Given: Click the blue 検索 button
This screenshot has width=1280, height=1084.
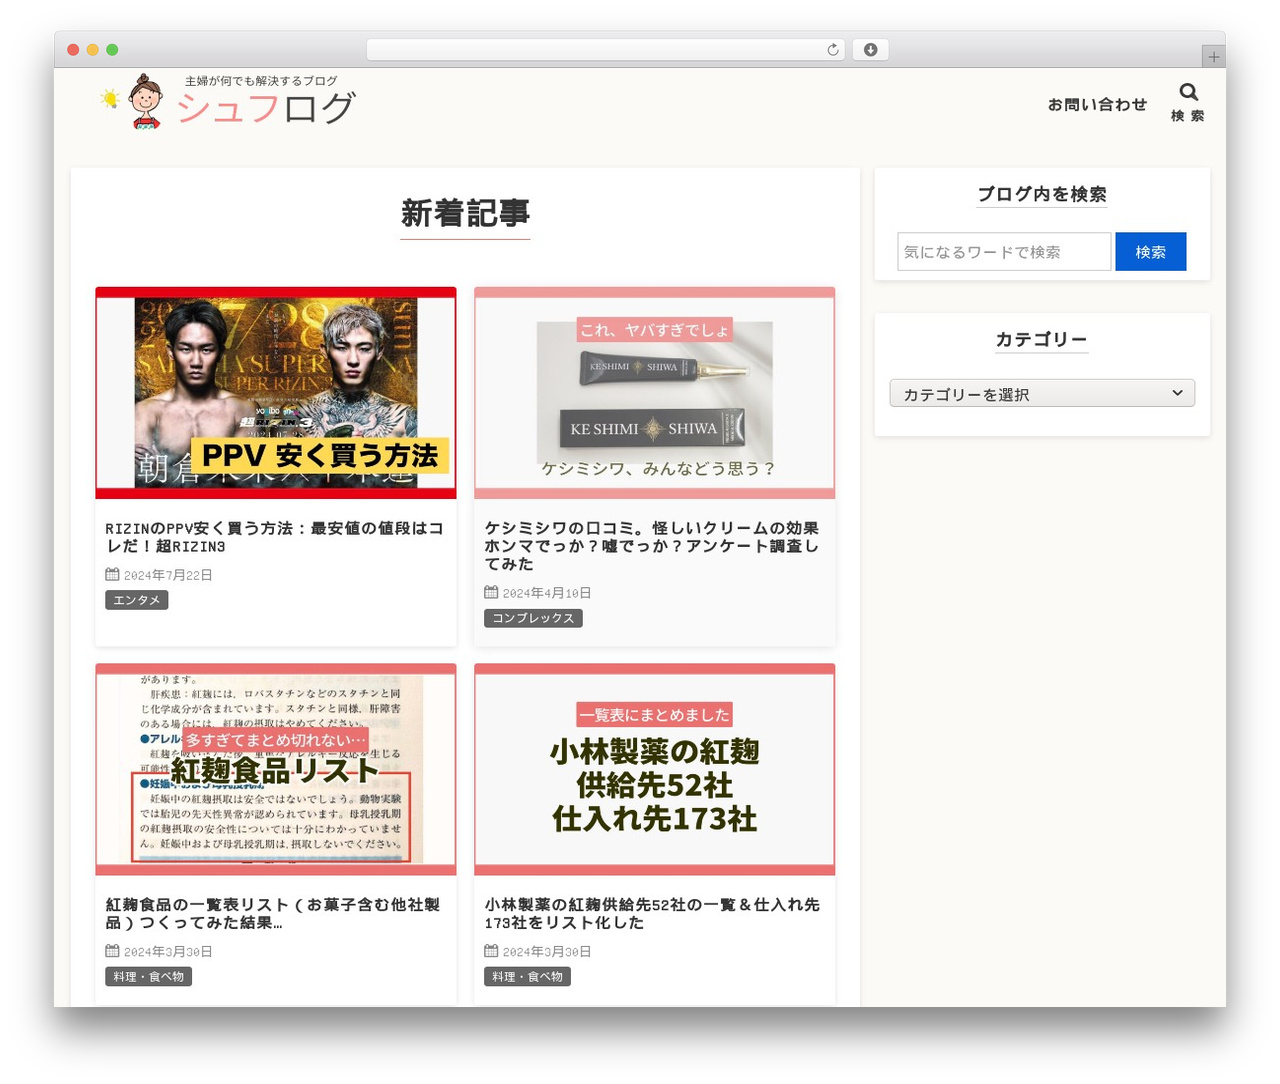Looking at the screenshot, I should coord(1151,252).
